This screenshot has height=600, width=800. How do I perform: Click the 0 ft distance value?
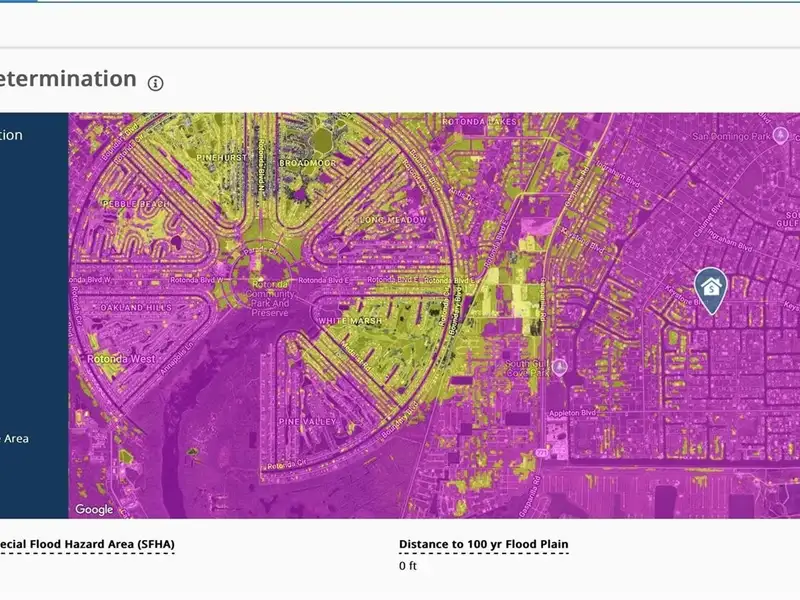(x=408, y=567)
